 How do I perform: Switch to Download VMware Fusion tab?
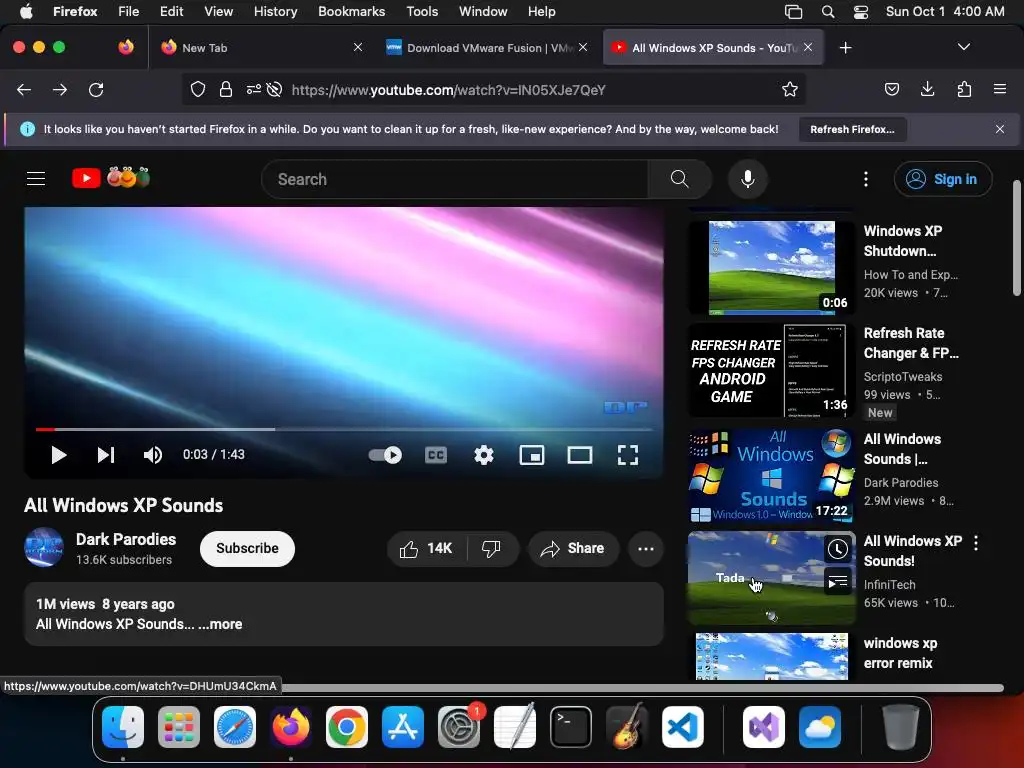point(487,48)
